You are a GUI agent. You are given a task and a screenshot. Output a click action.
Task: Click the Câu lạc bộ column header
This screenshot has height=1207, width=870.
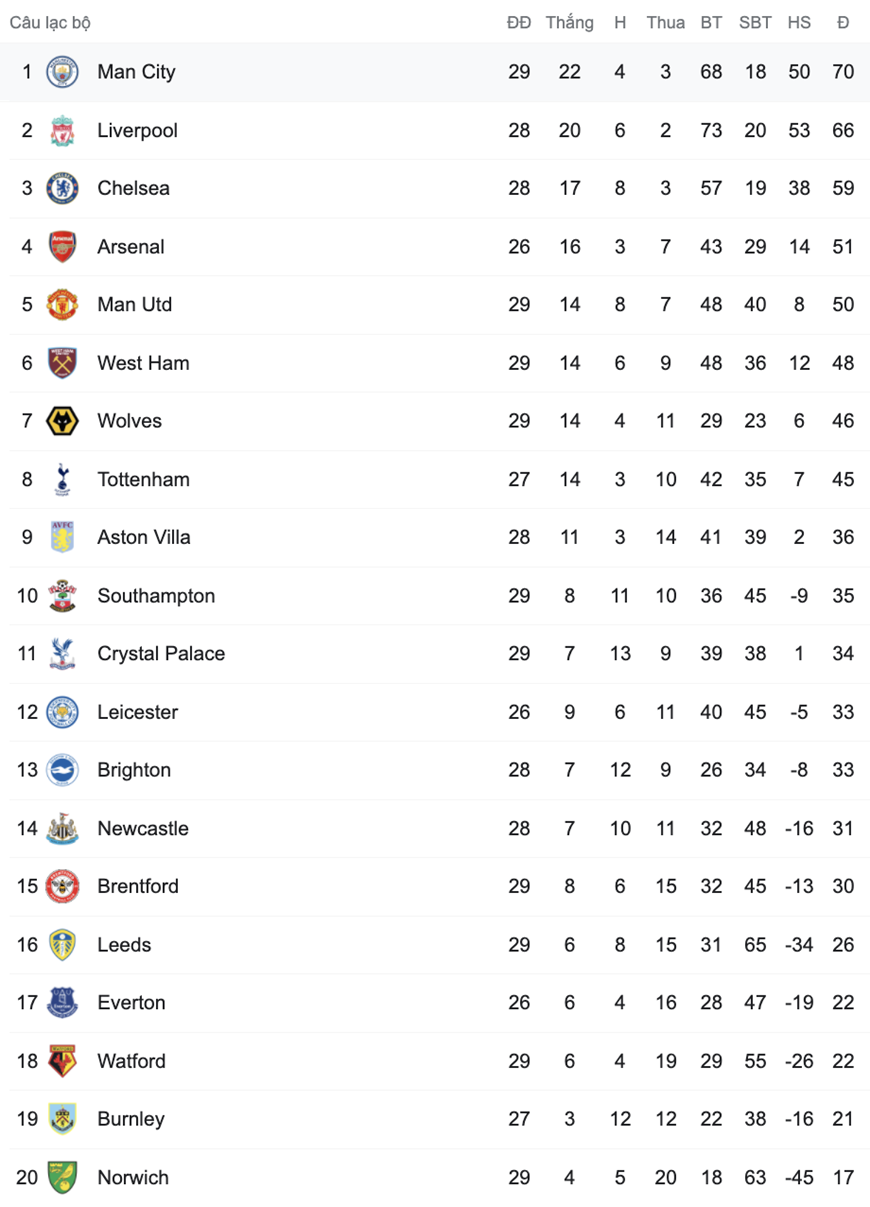[50, 22]
